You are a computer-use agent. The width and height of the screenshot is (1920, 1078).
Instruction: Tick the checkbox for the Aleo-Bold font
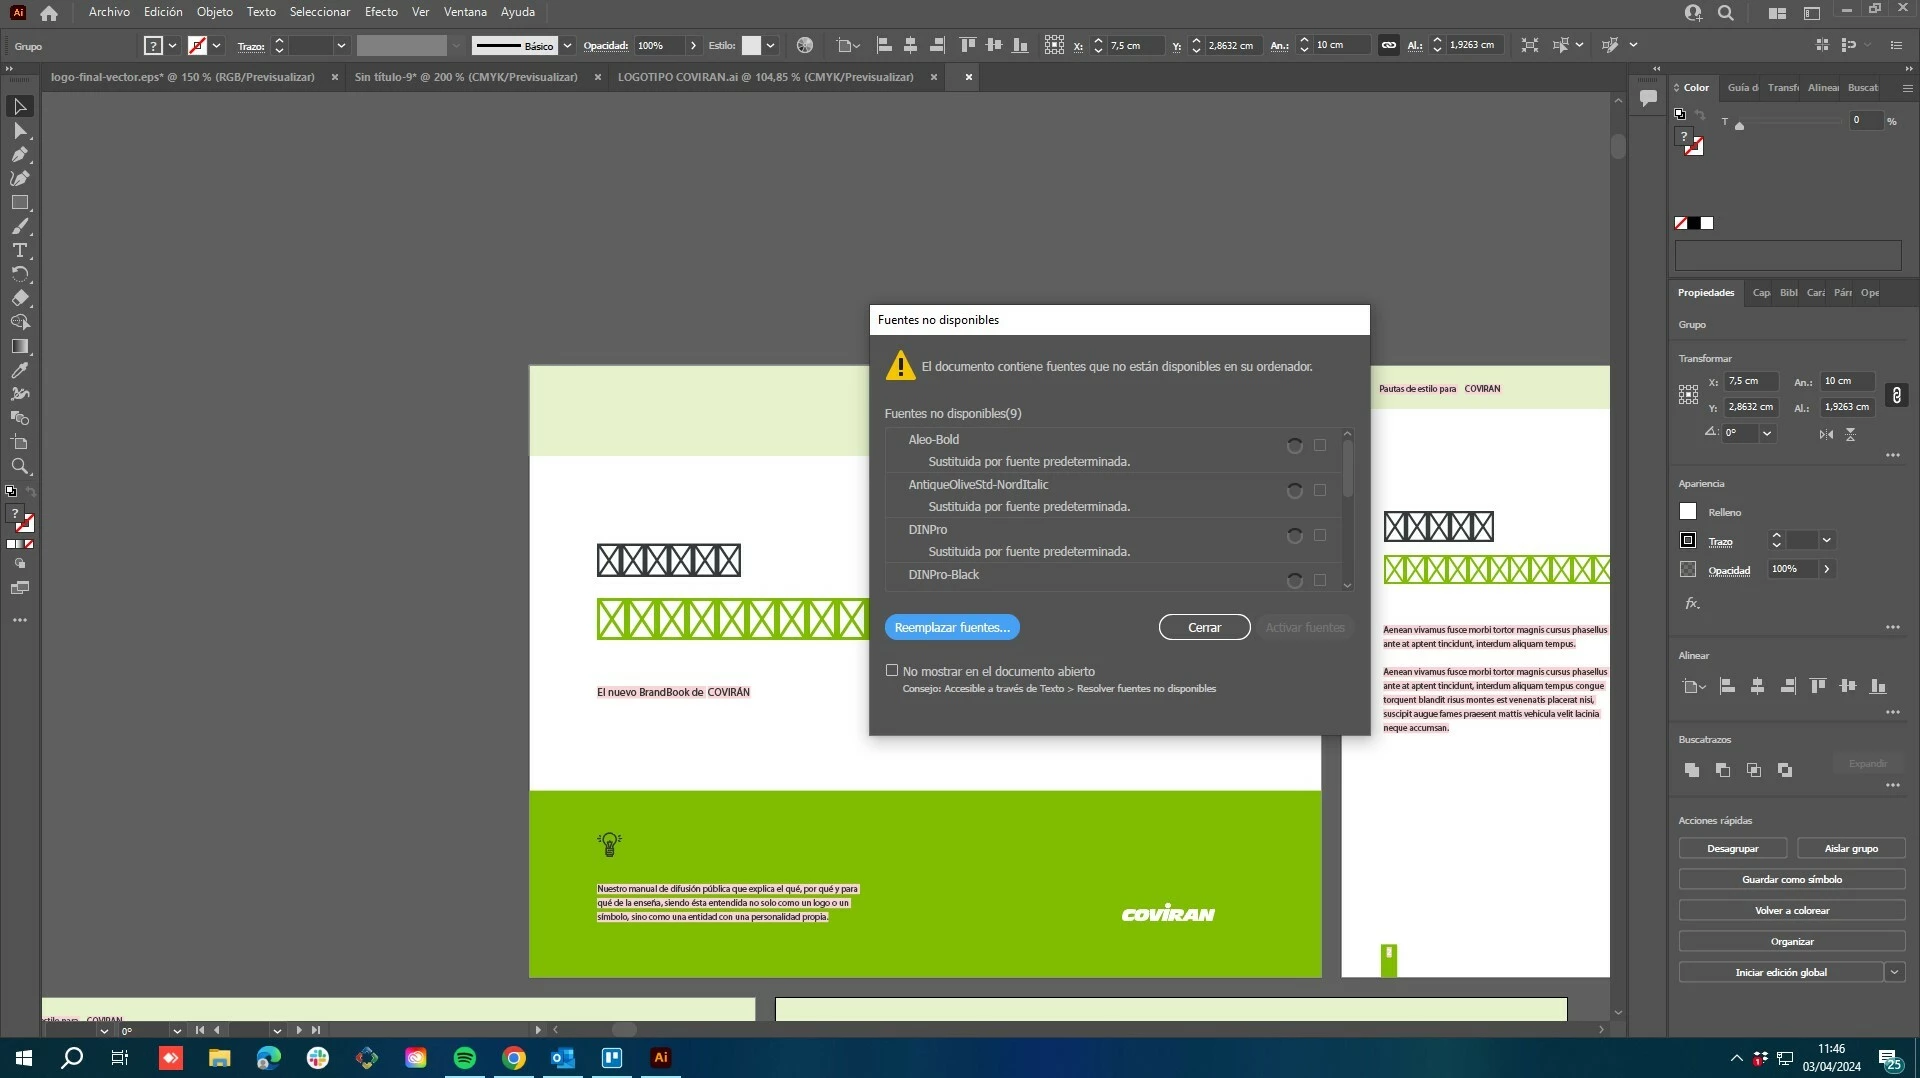pyautogui.click(x=1320, y=445)
